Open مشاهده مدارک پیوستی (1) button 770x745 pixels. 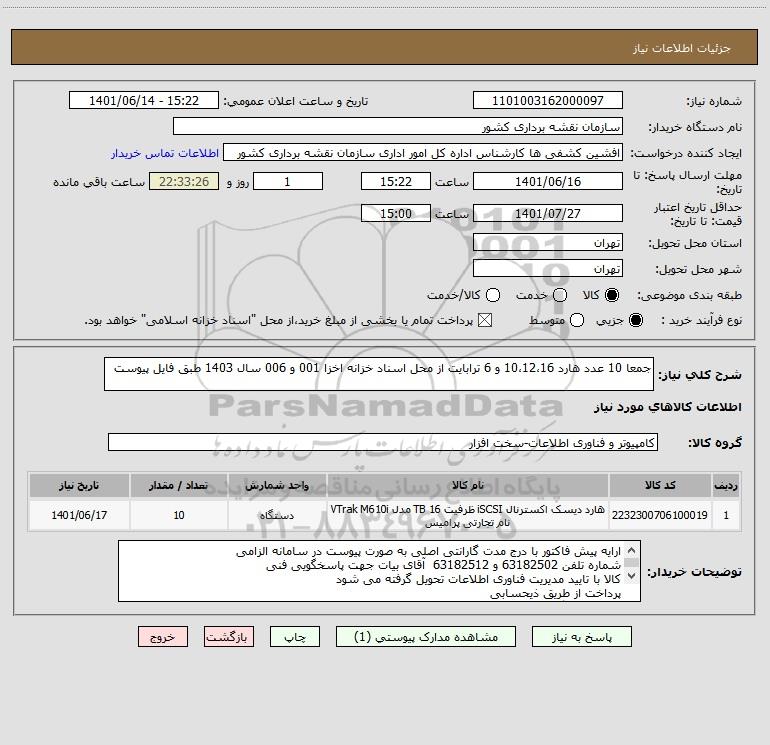(x=426, y=636)
